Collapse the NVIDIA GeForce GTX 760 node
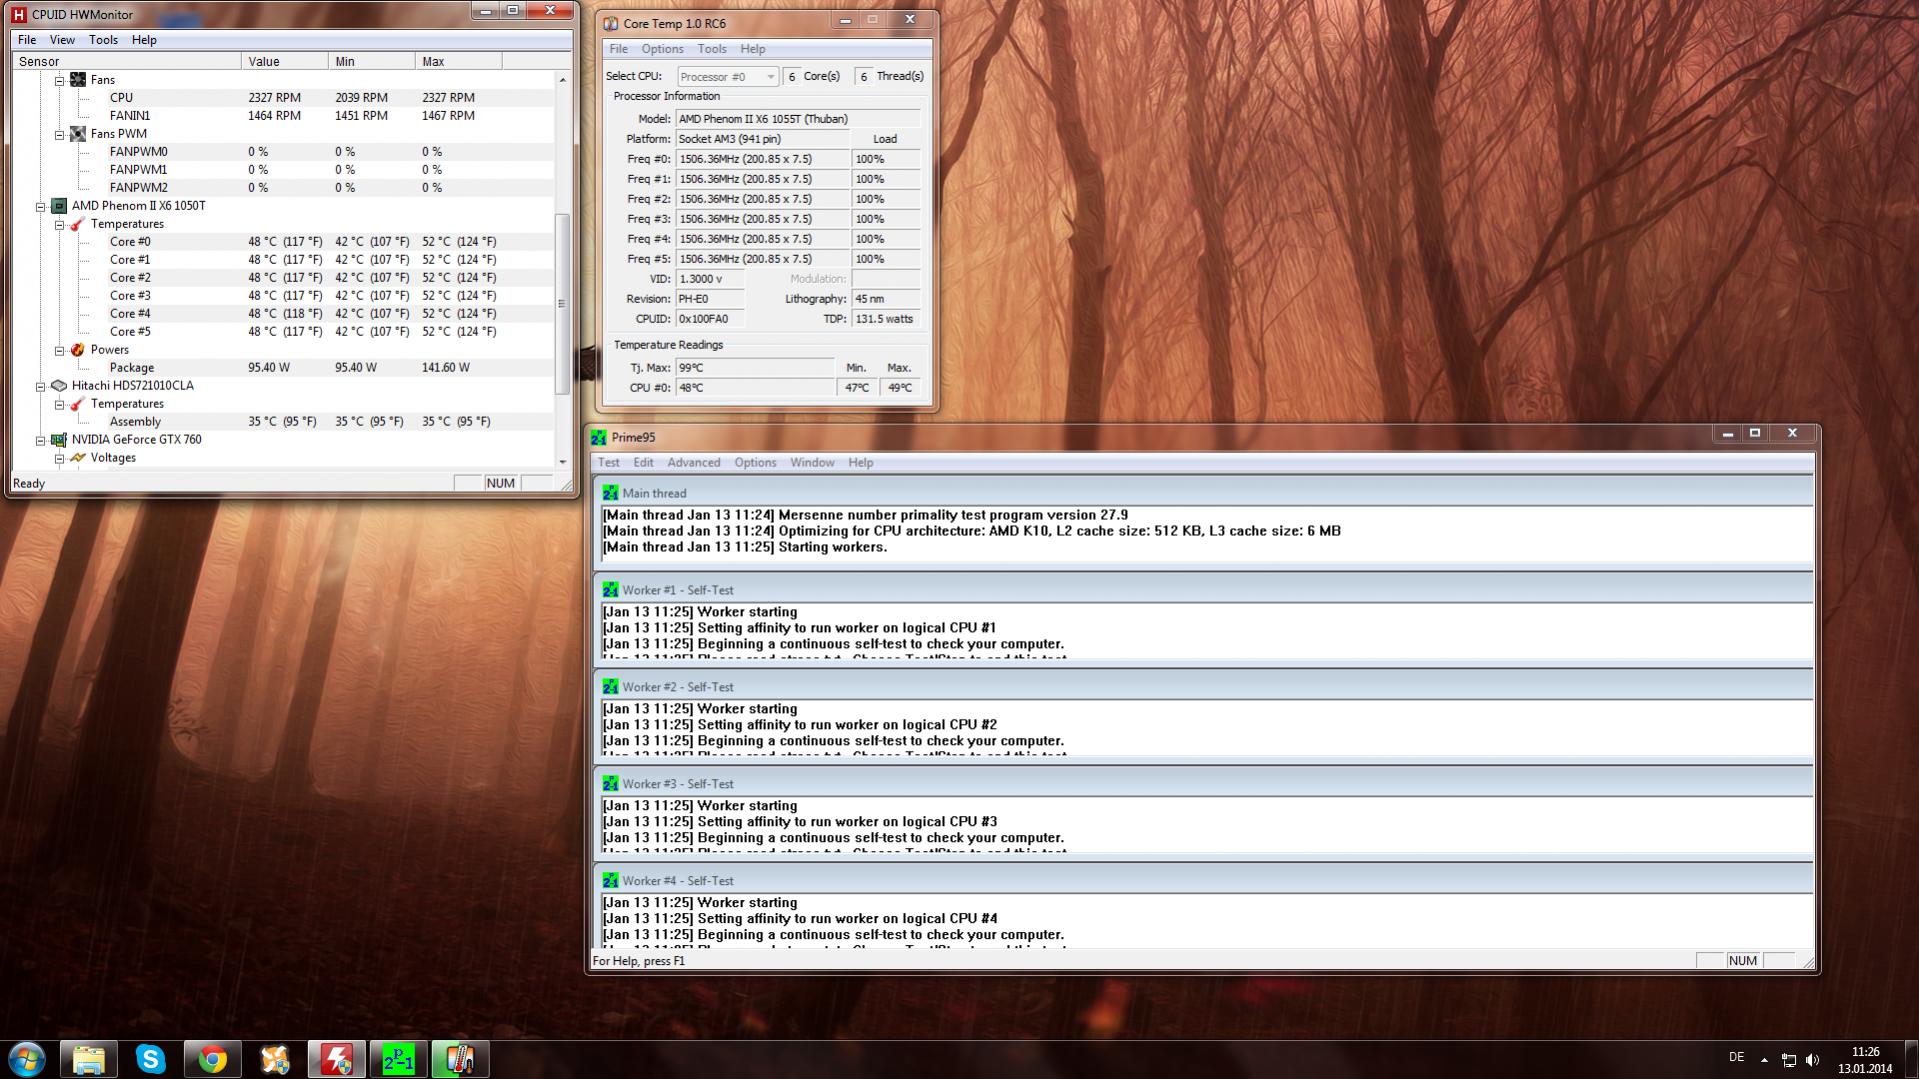The height and width of the screenshot is (1079, 1919). coord(41,440)
